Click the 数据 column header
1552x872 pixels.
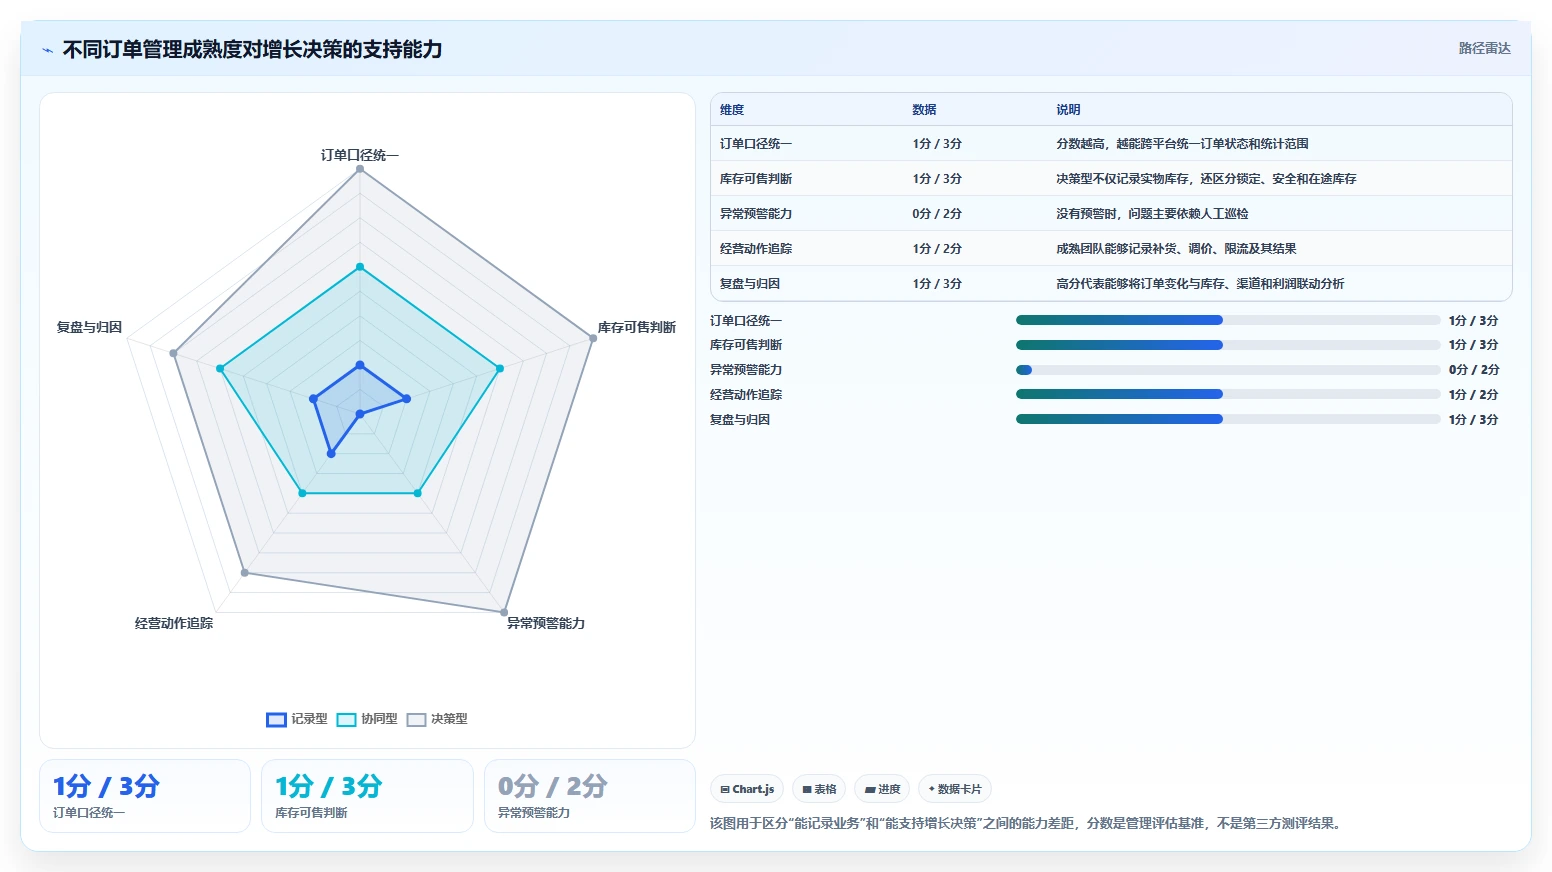click(924, 110)
